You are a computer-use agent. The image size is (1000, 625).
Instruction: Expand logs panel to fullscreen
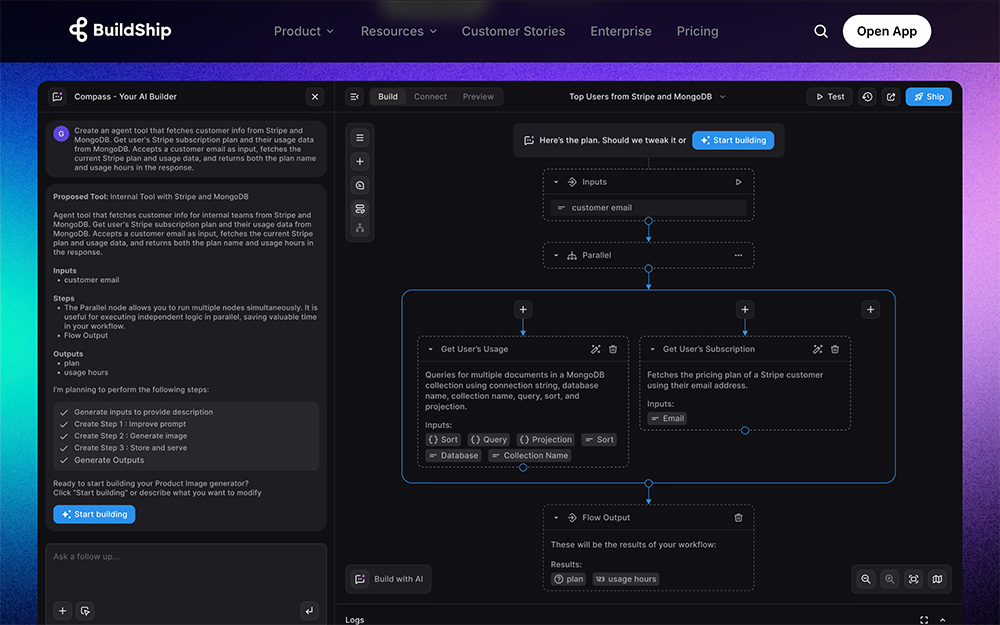923,620
